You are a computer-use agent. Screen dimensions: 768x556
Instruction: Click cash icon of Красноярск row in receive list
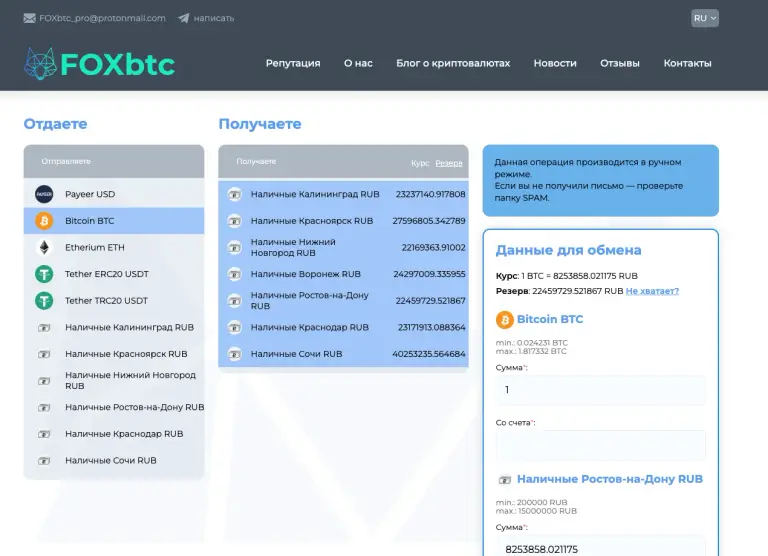click(235, 221)
